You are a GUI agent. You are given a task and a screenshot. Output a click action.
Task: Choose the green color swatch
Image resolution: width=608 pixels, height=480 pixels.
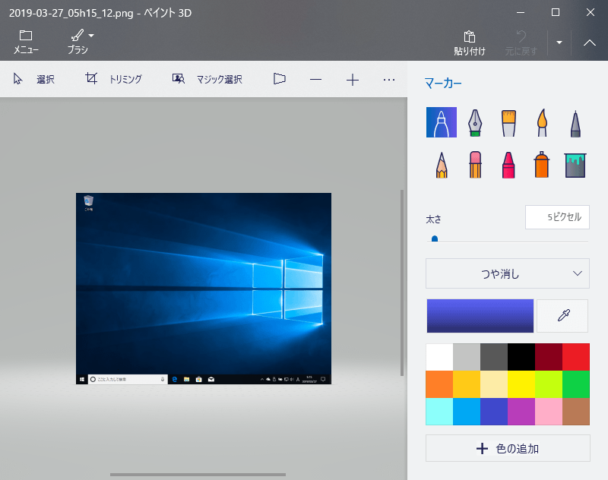(x=576, y=384)
